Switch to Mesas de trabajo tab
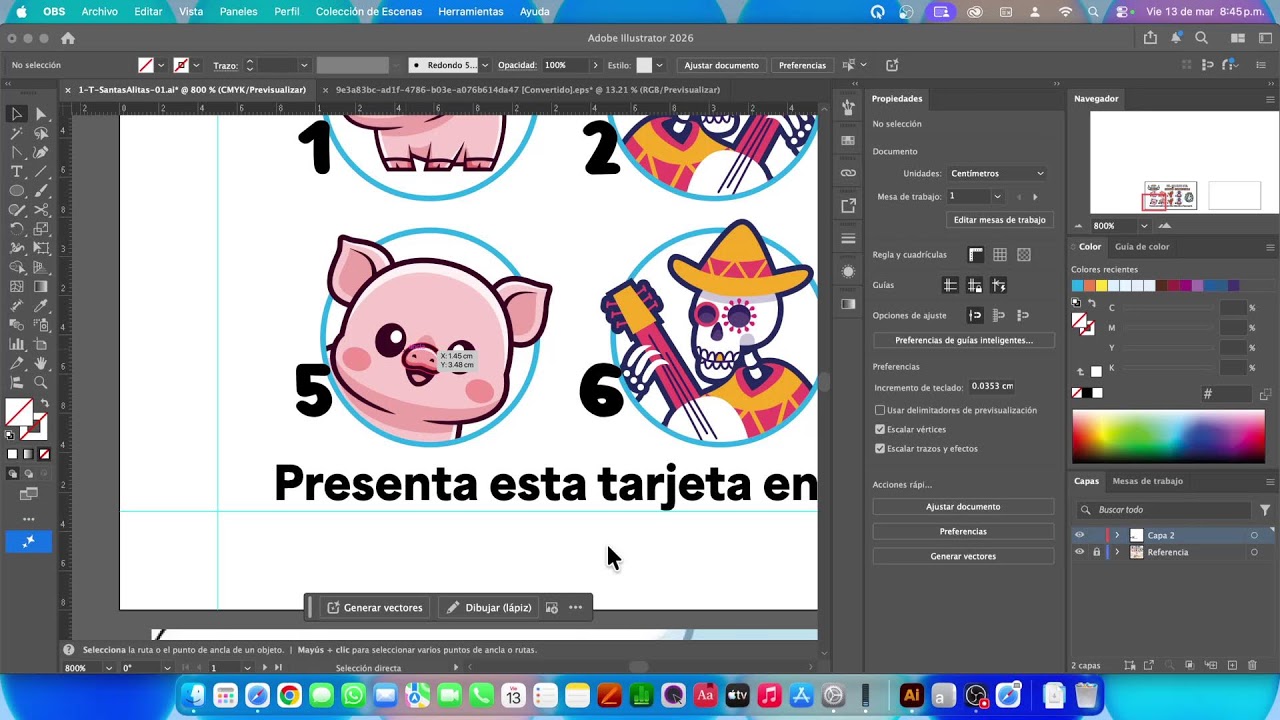1280x720 pixels. click(x=1147, y=481)
